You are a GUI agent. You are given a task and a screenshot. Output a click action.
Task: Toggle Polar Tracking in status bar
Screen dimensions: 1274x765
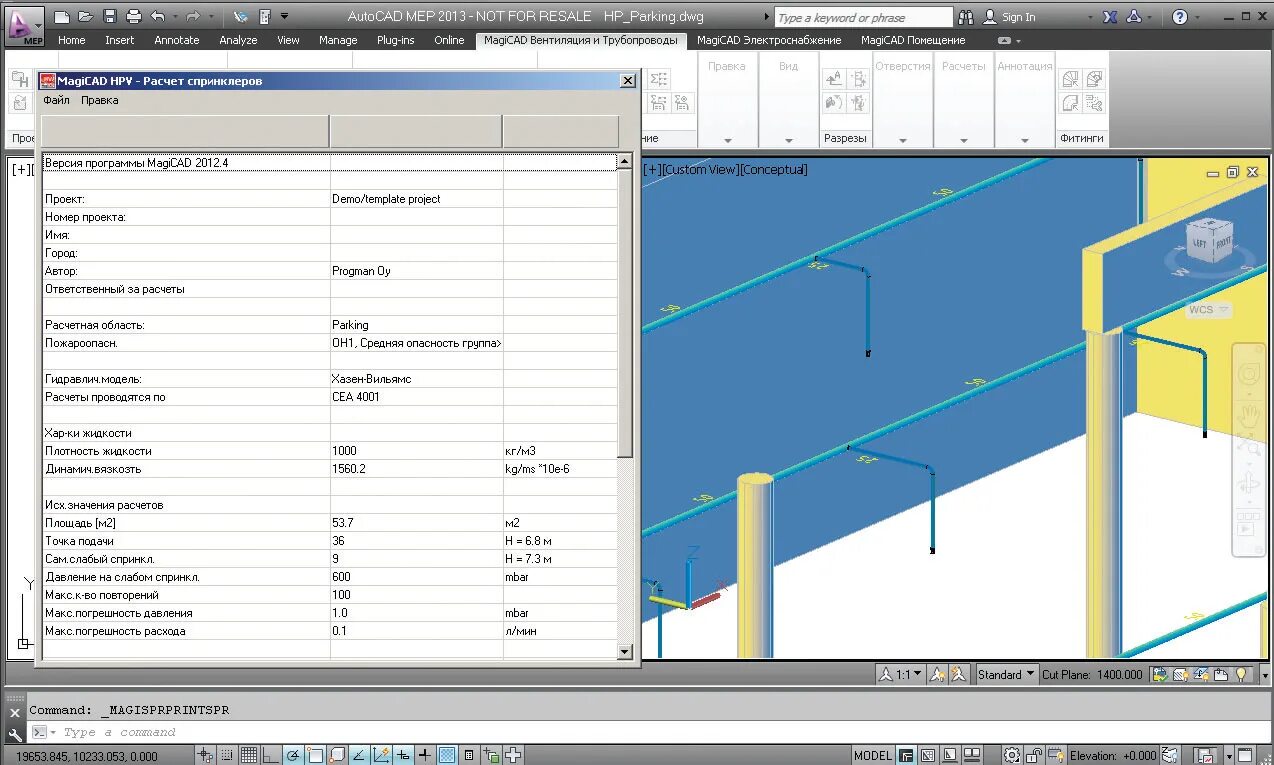[x=293, y=755]
